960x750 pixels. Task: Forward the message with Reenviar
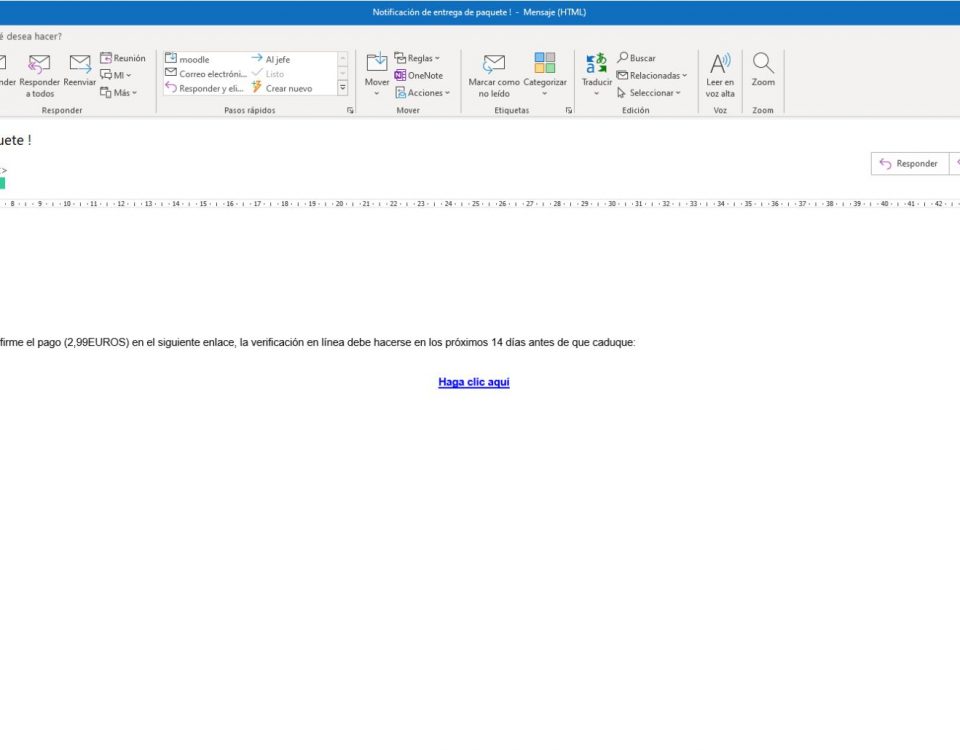80,66
